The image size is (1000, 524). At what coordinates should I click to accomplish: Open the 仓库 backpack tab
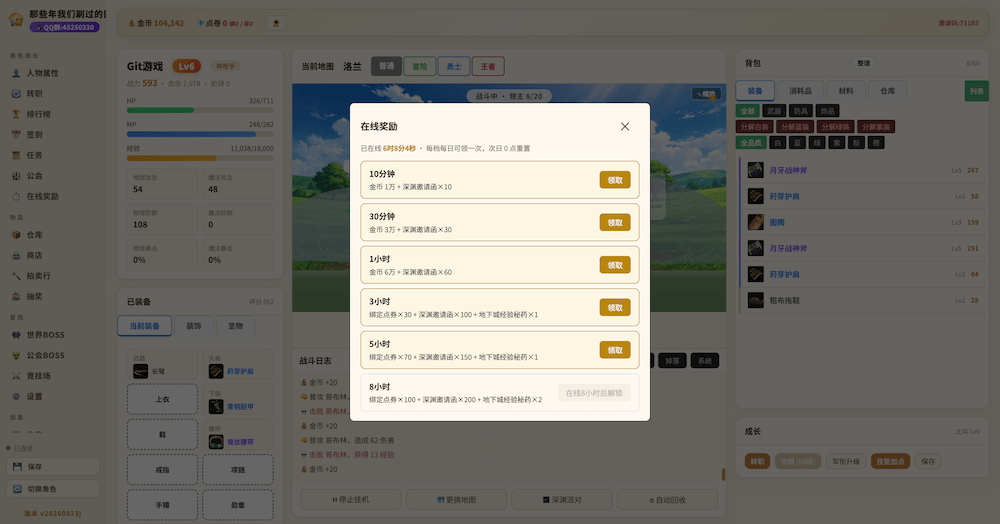pos(888,91)
